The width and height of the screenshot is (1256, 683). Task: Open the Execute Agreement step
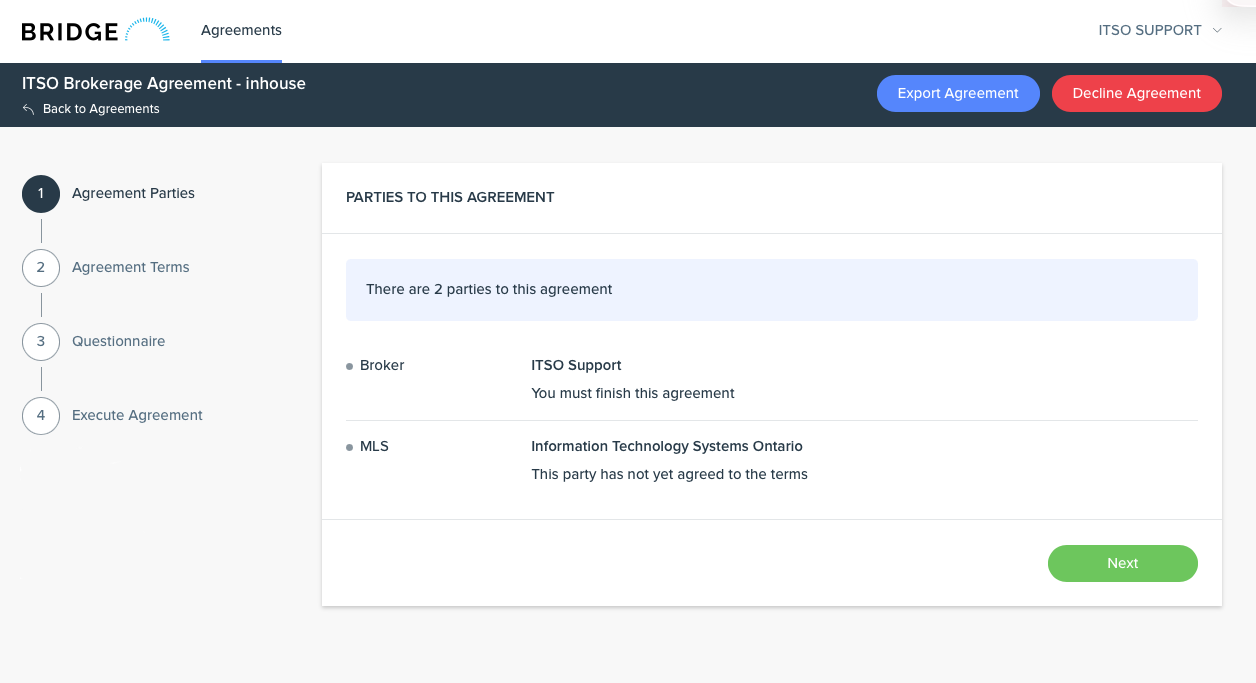pyautogui.click(x=137, y=416)
